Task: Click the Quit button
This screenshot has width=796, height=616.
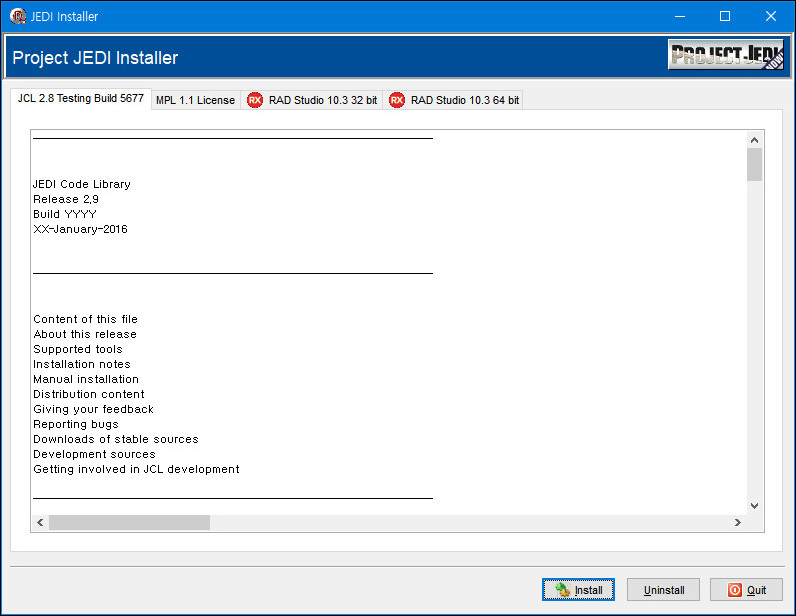Action: point(746,590)
